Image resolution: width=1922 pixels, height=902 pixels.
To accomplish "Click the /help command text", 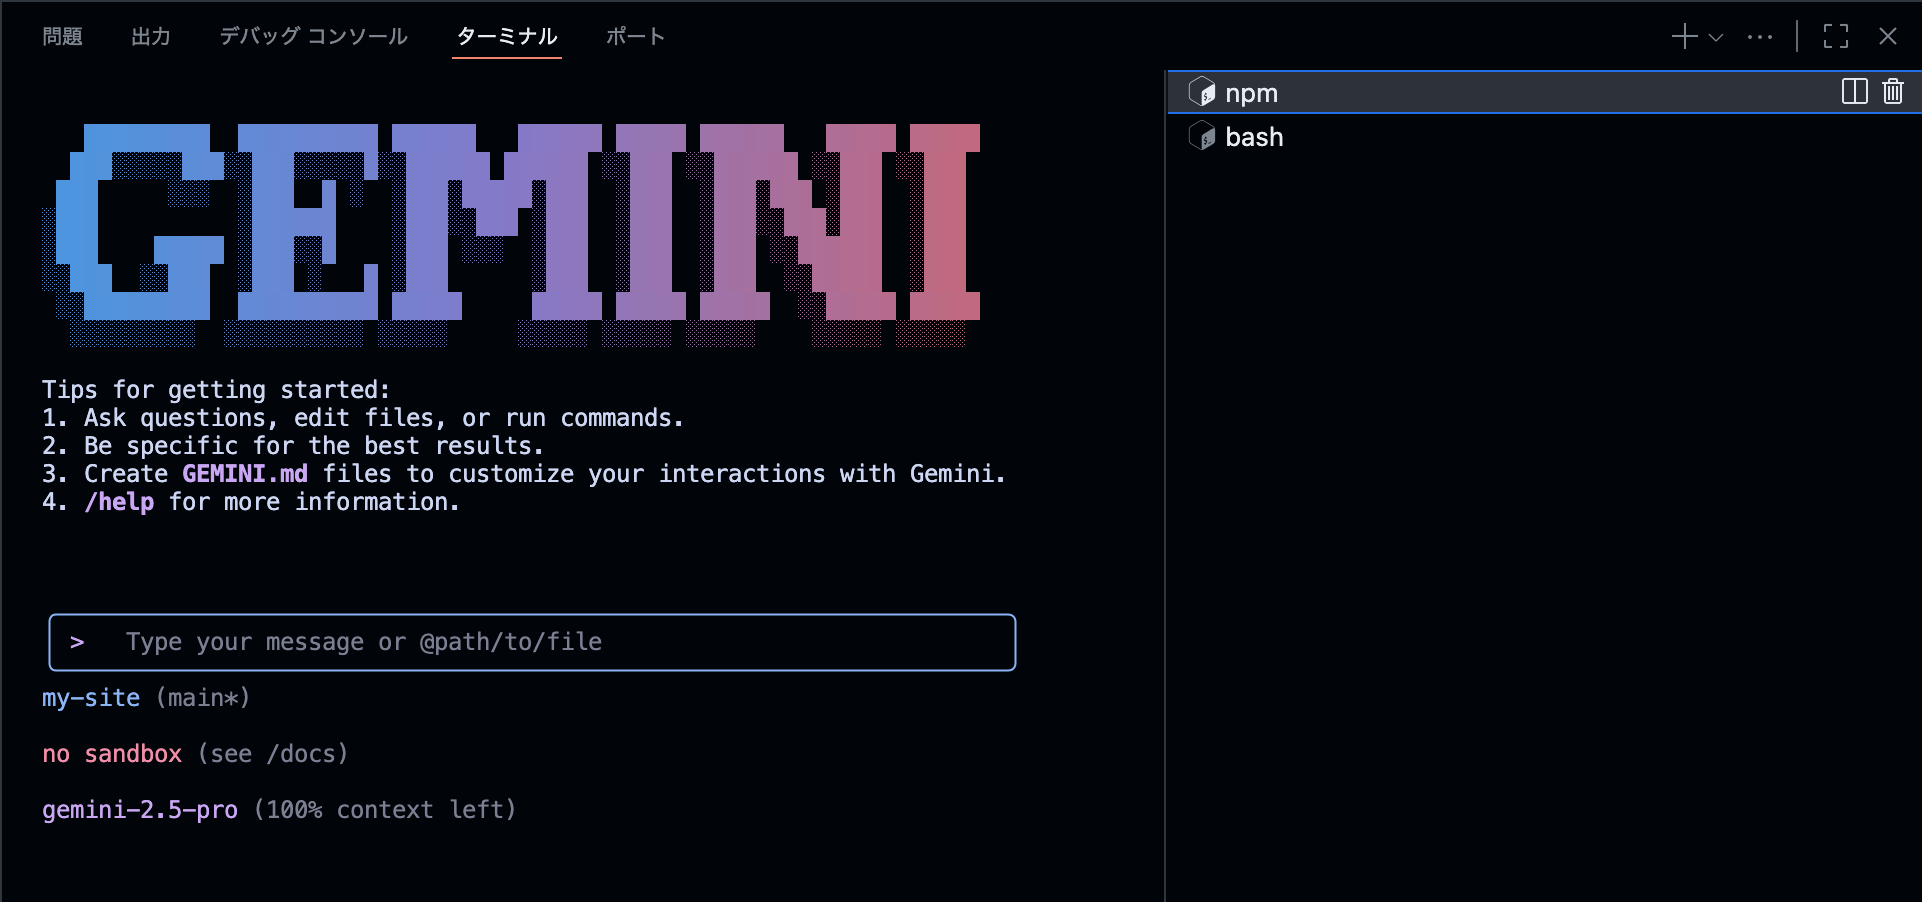I will point(119,502).
